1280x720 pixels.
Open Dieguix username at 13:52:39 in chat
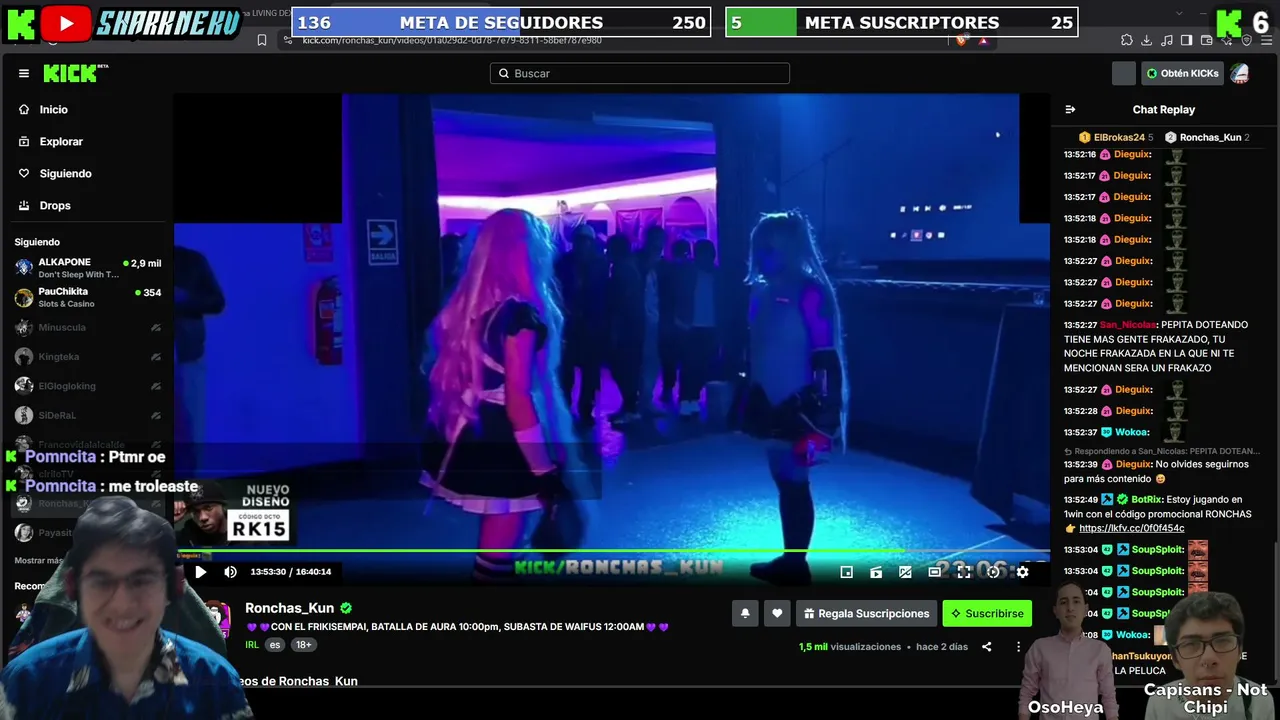coord(1132,464)
